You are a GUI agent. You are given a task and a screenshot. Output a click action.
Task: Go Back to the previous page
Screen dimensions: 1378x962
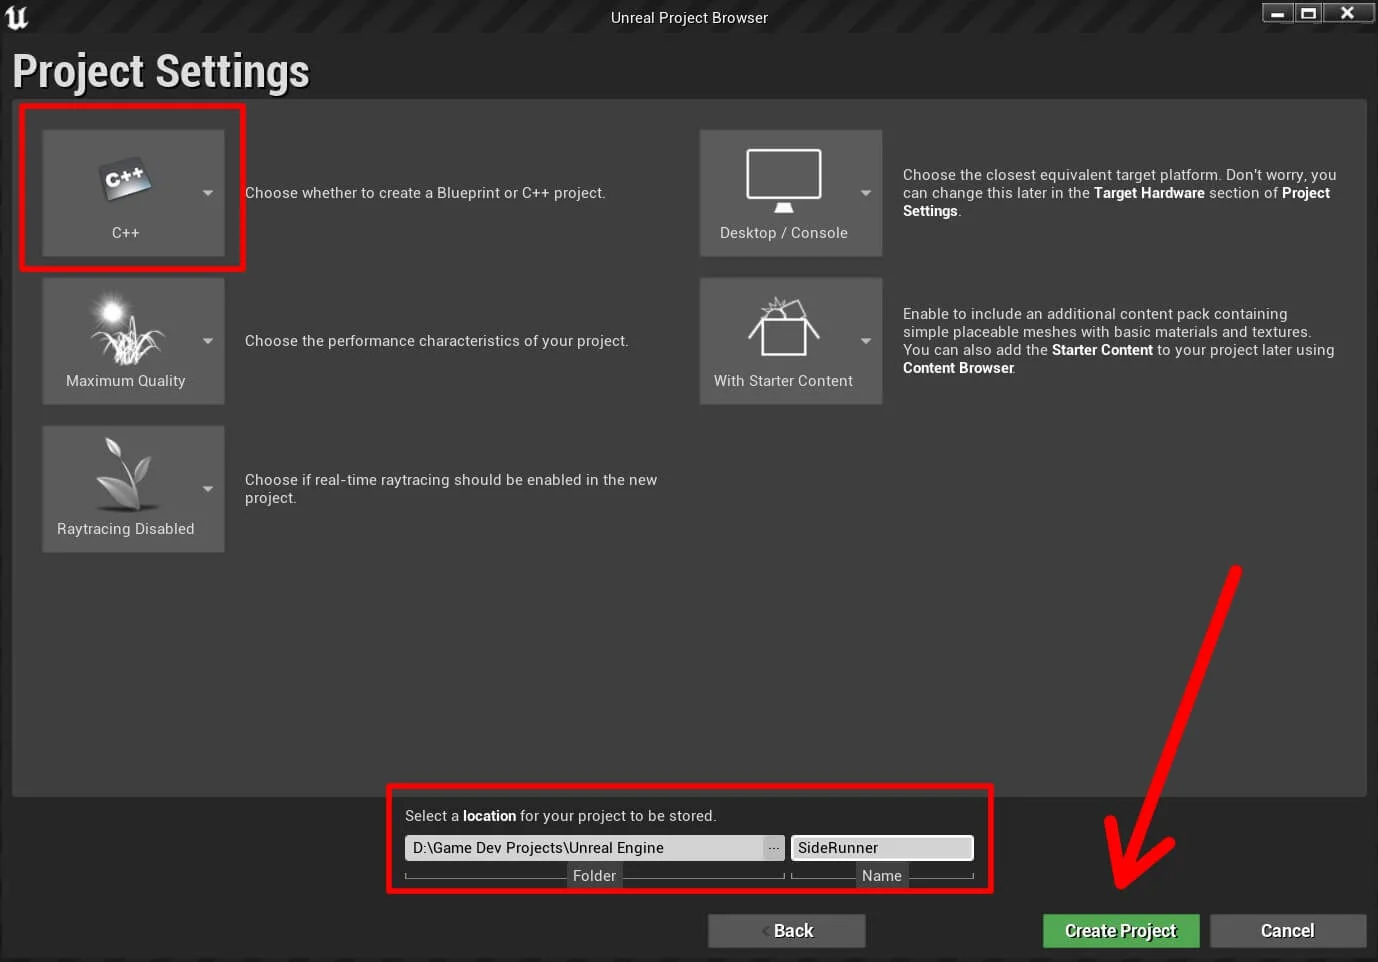(x=787, y=931)
